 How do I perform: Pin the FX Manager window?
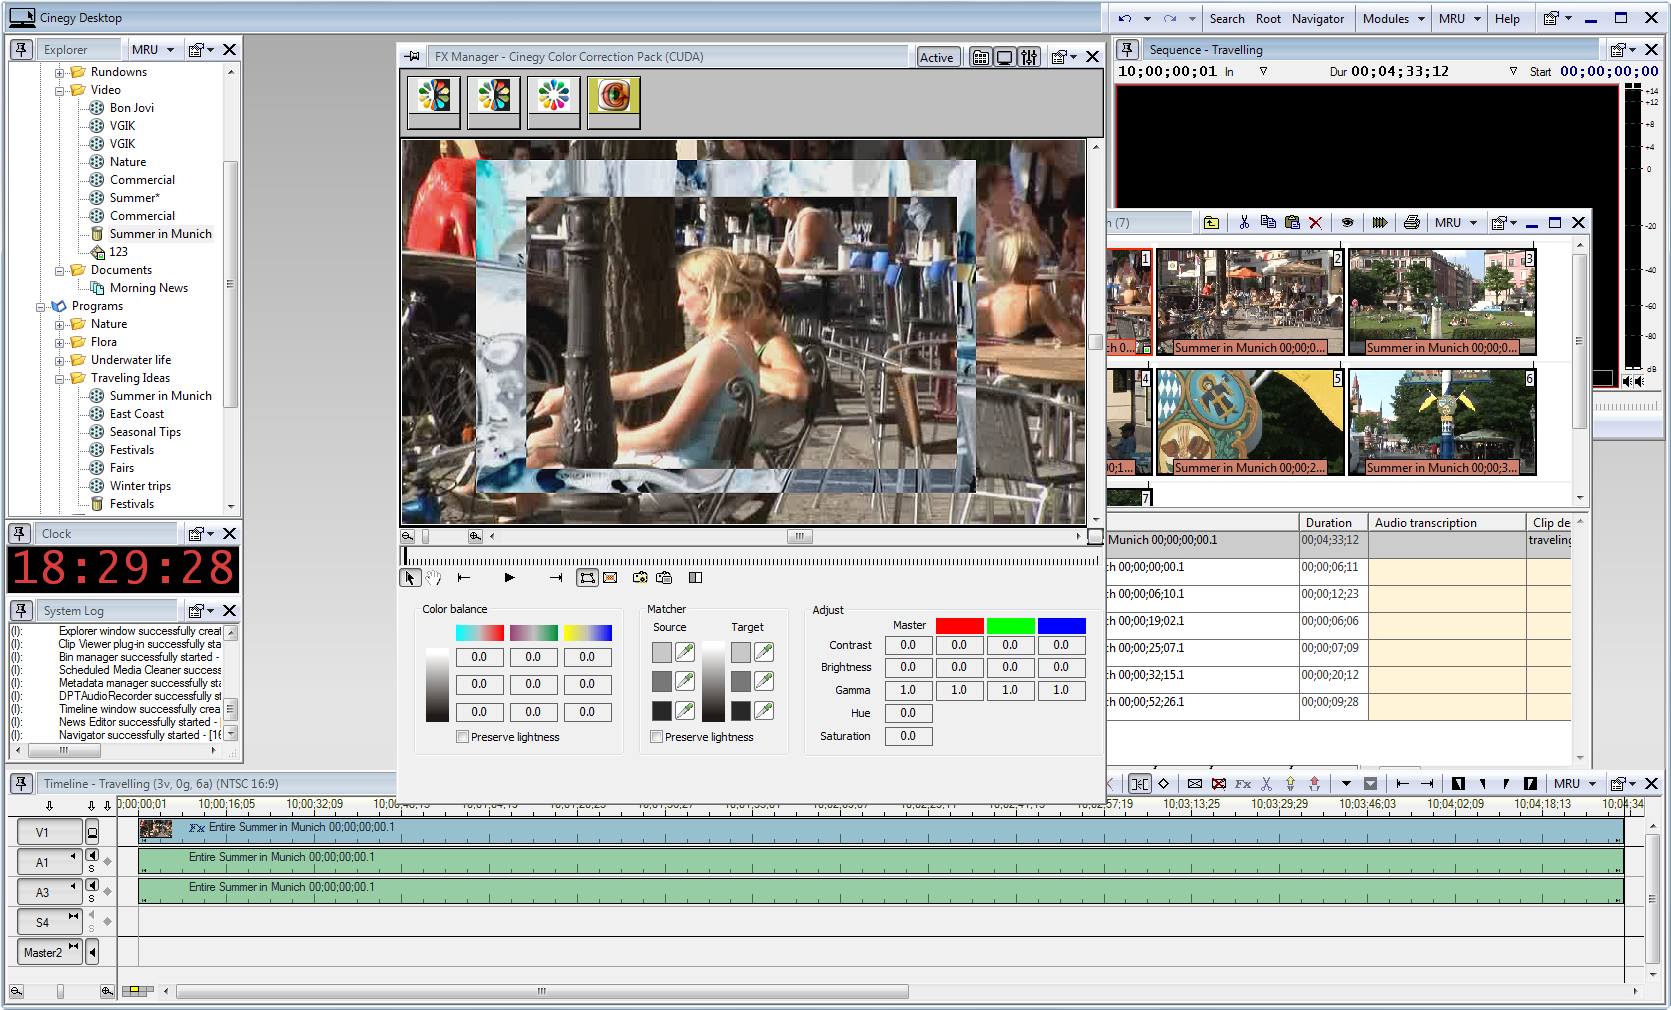413,57
